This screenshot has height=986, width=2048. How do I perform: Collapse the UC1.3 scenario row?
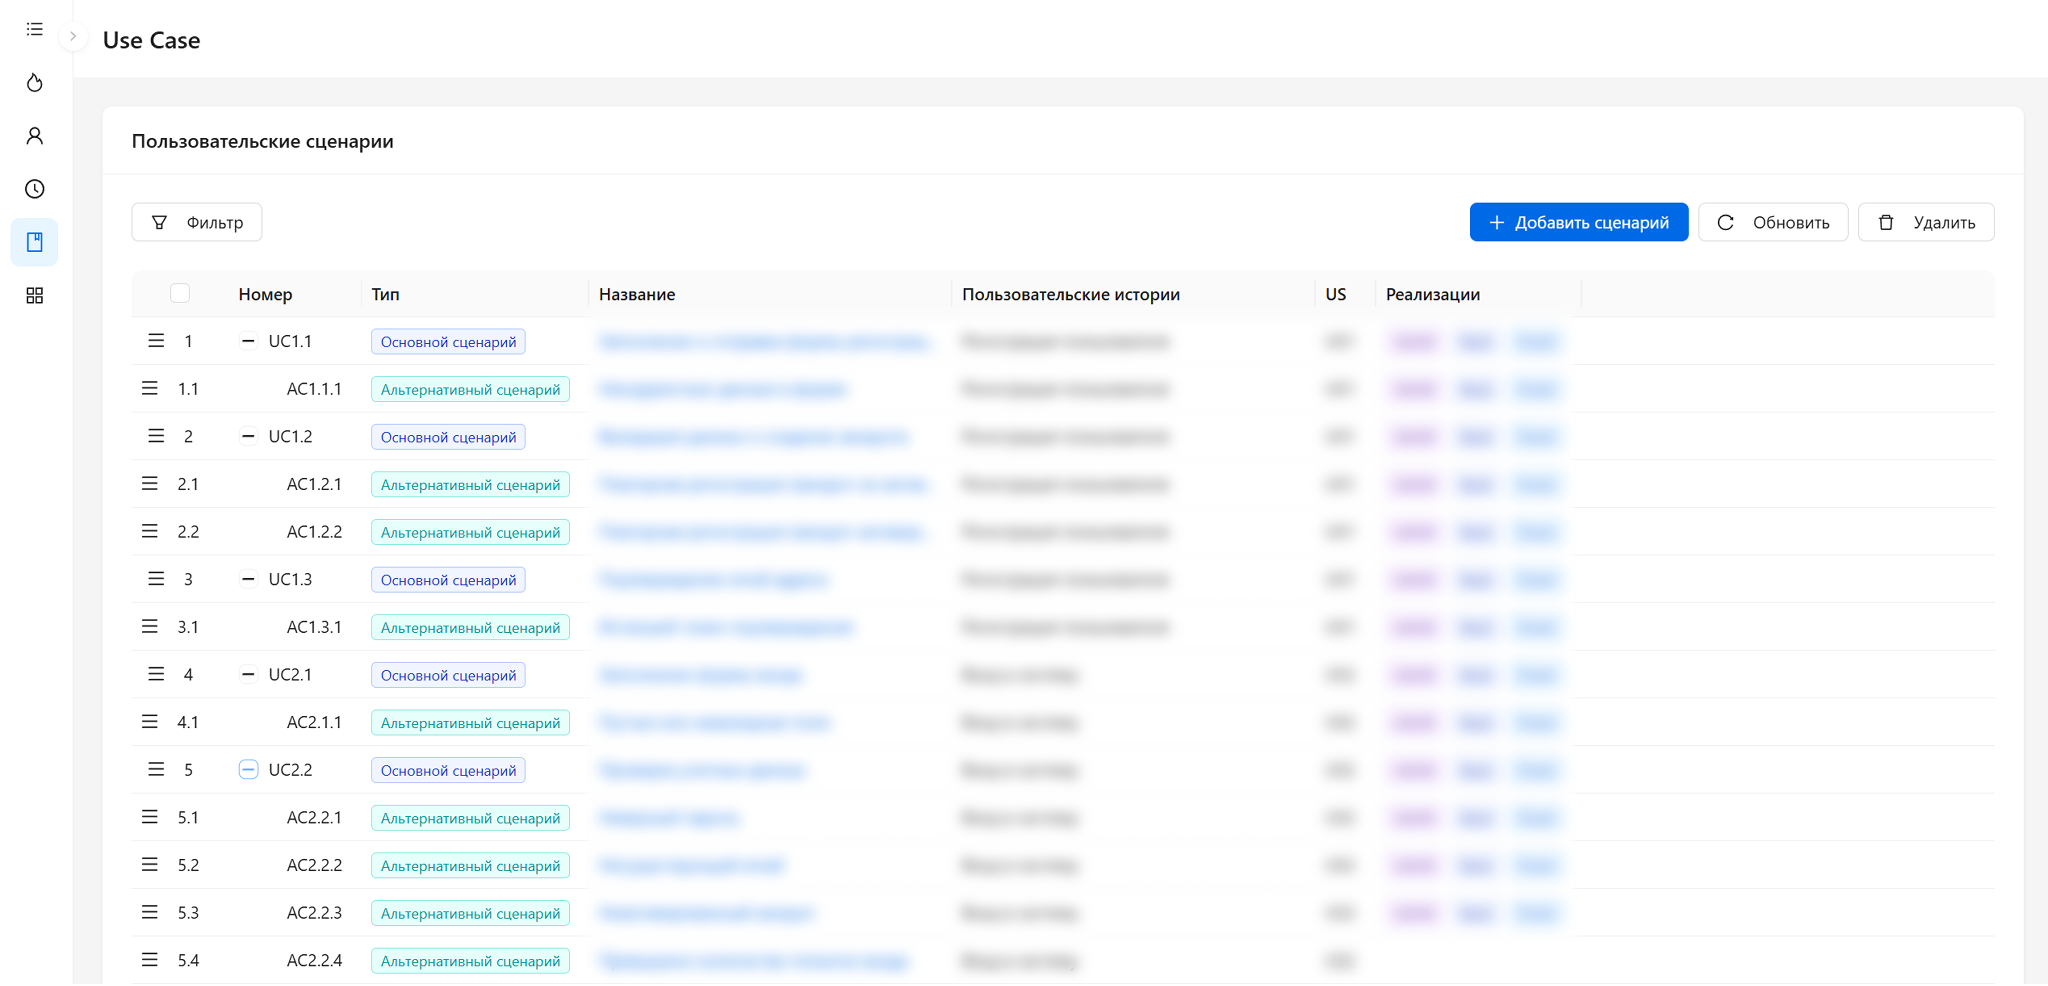click(x=248, y=579)
